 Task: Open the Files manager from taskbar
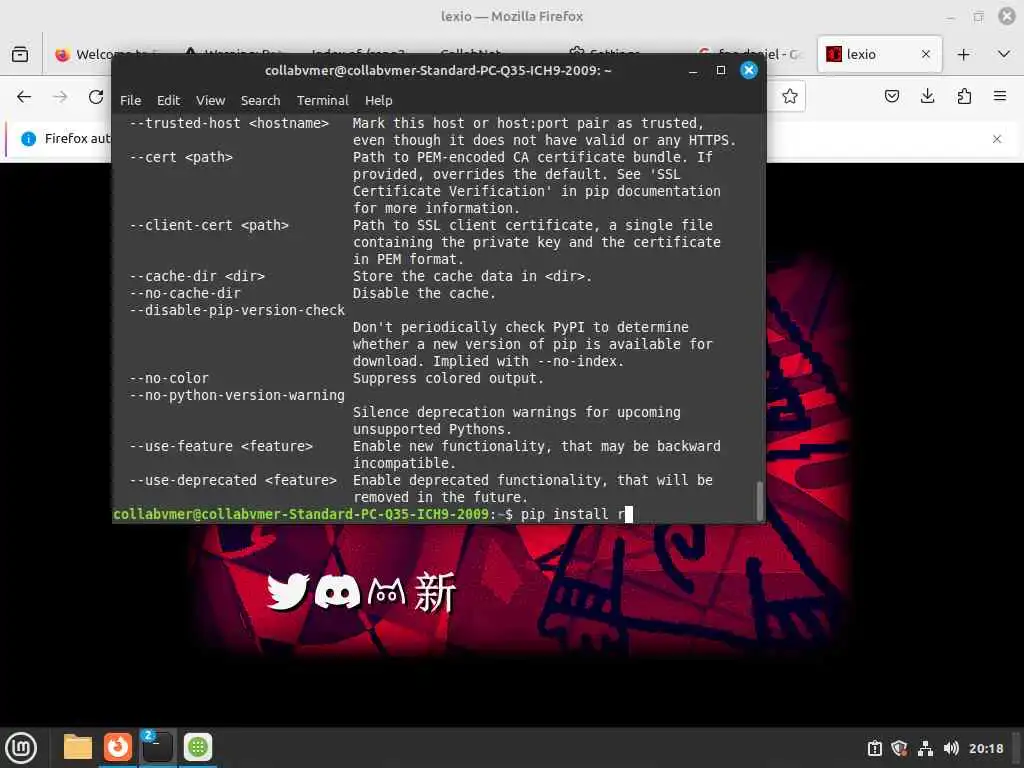click(x=78, y=747)
